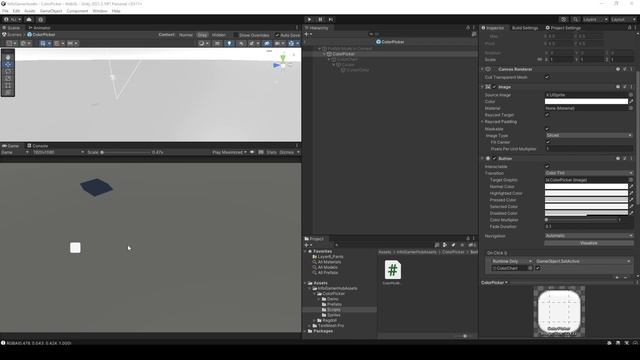Toggle the Auto Save checkbox
The height and width of the screenshot is (360, 640).
coord(278,35)
